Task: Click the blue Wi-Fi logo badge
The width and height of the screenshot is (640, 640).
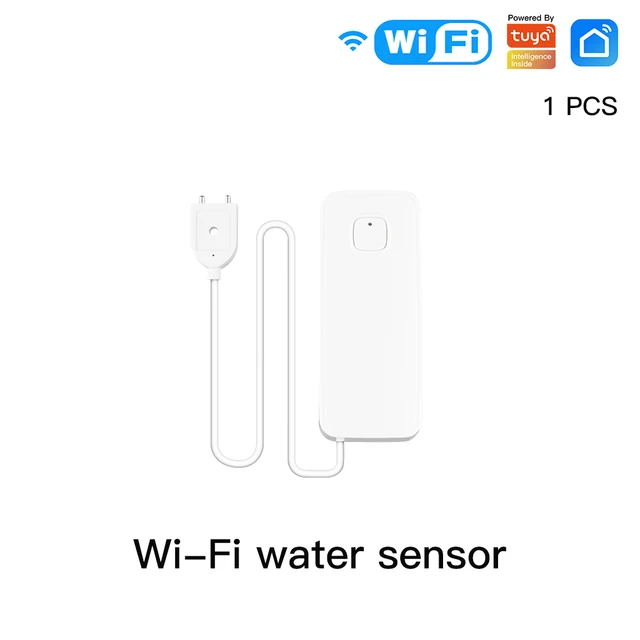Action: 433,42
